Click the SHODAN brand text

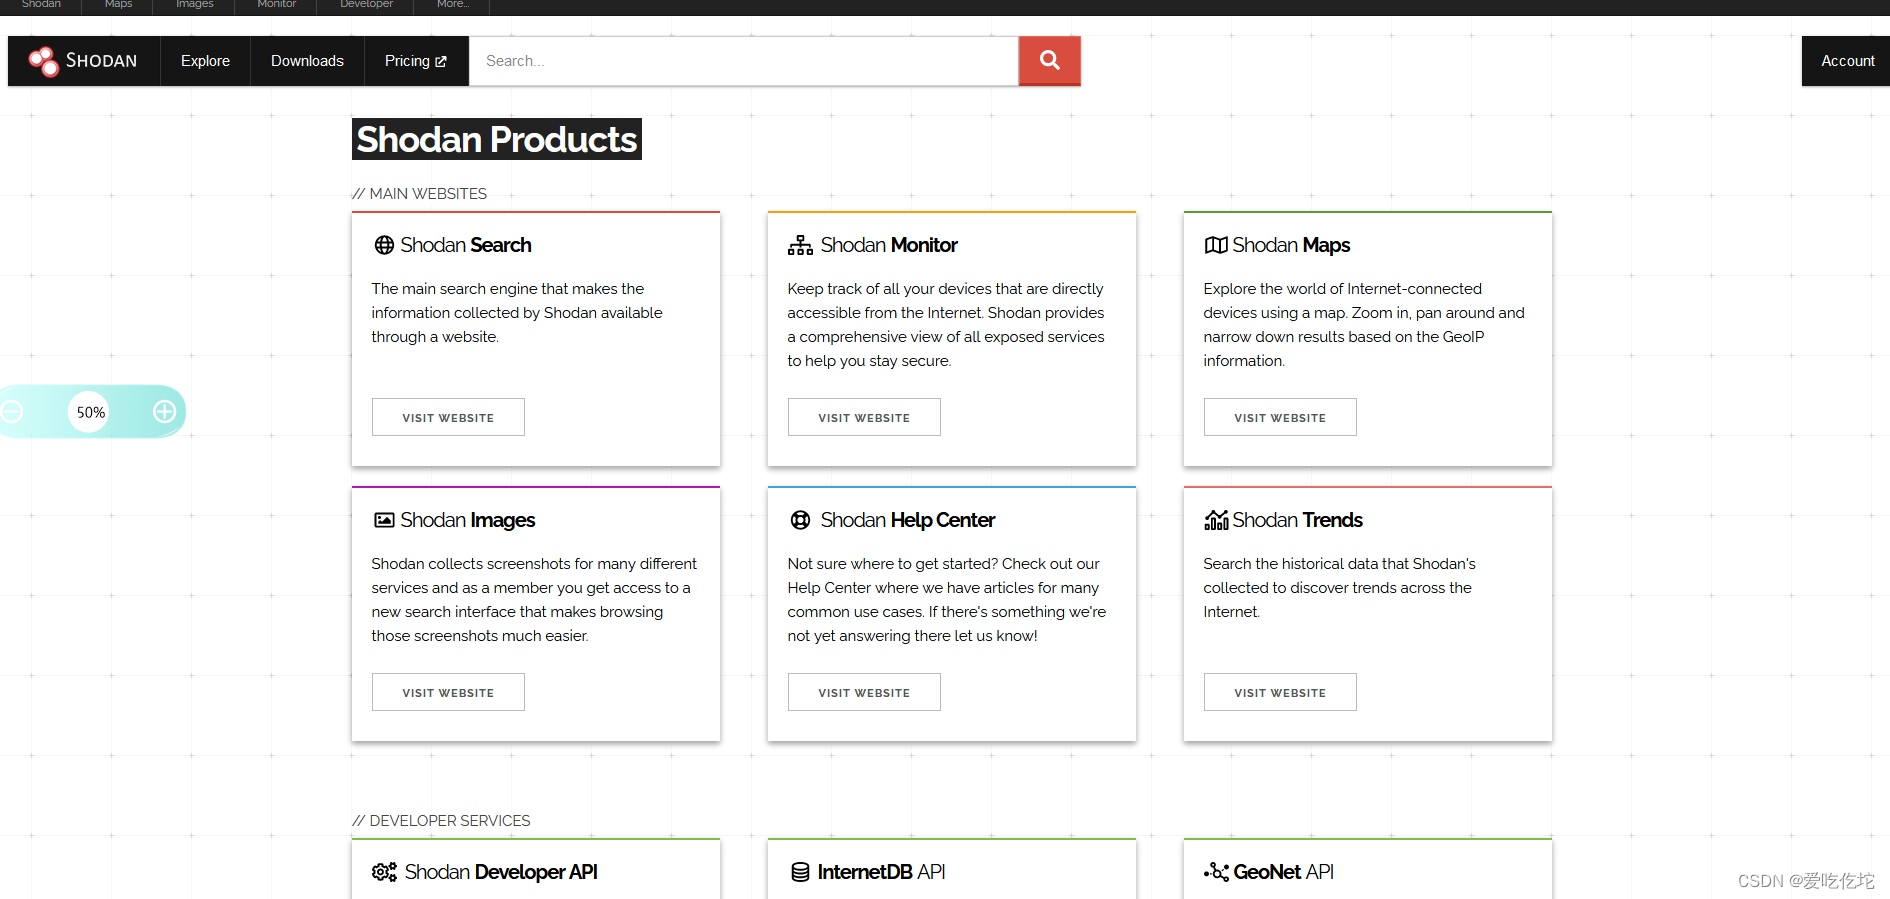(x=101, y=61)
